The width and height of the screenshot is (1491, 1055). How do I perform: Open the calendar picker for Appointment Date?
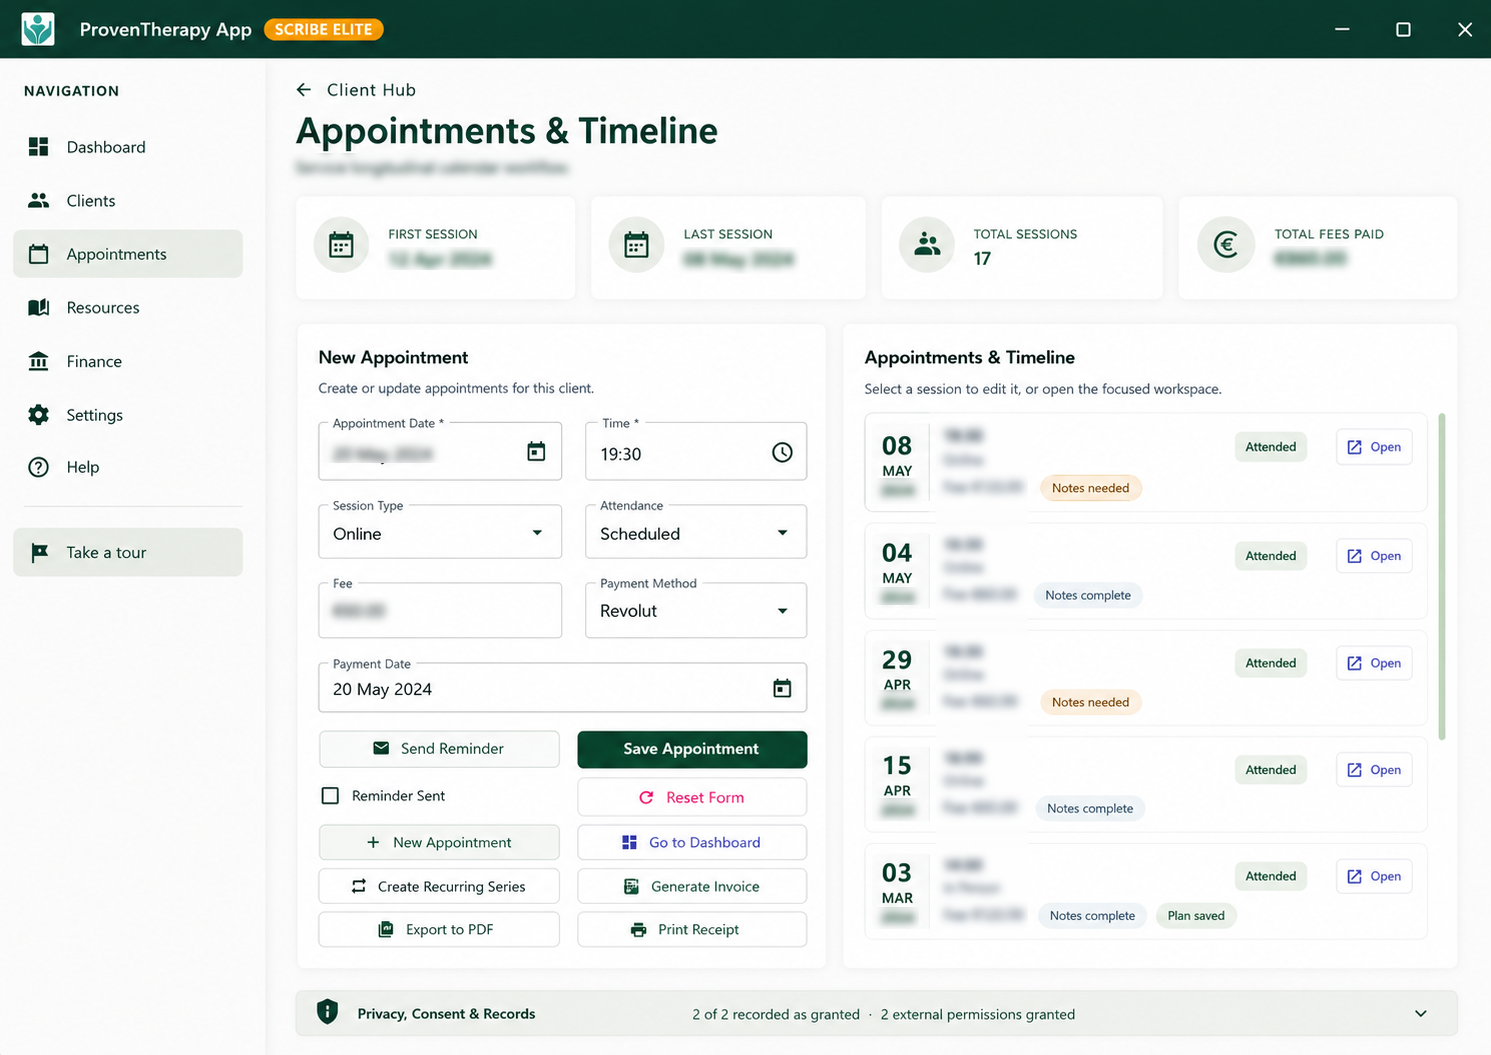(536, 452)
